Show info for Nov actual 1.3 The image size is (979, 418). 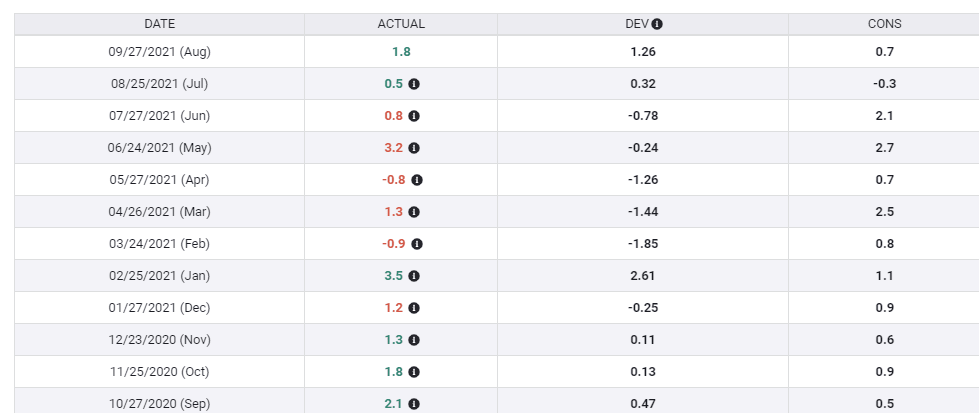[414, 340]
